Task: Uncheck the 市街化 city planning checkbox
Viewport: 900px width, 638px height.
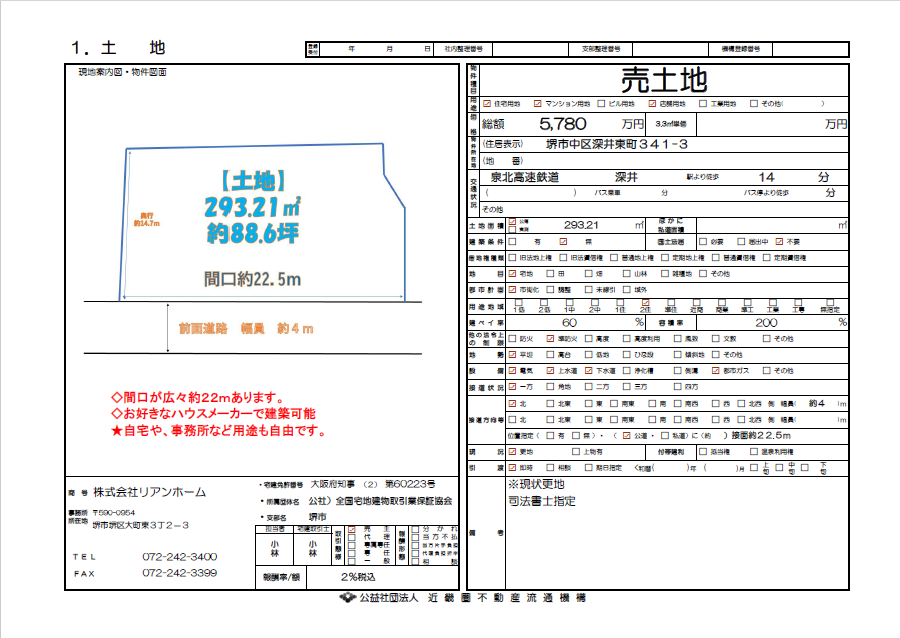Action: tap(513, 289)
